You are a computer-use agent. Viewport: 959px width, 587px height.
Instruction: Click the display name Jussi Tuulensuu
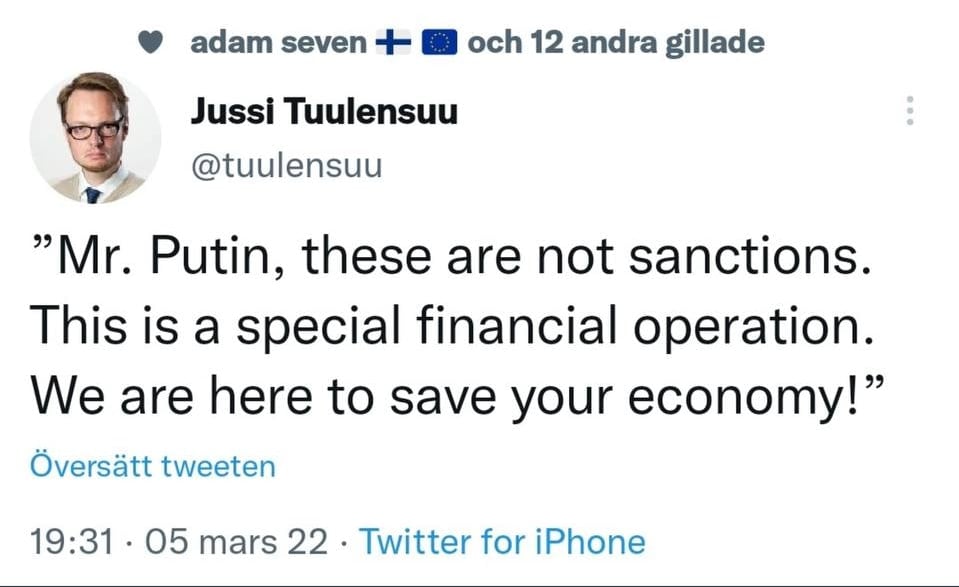coord(324,113)
